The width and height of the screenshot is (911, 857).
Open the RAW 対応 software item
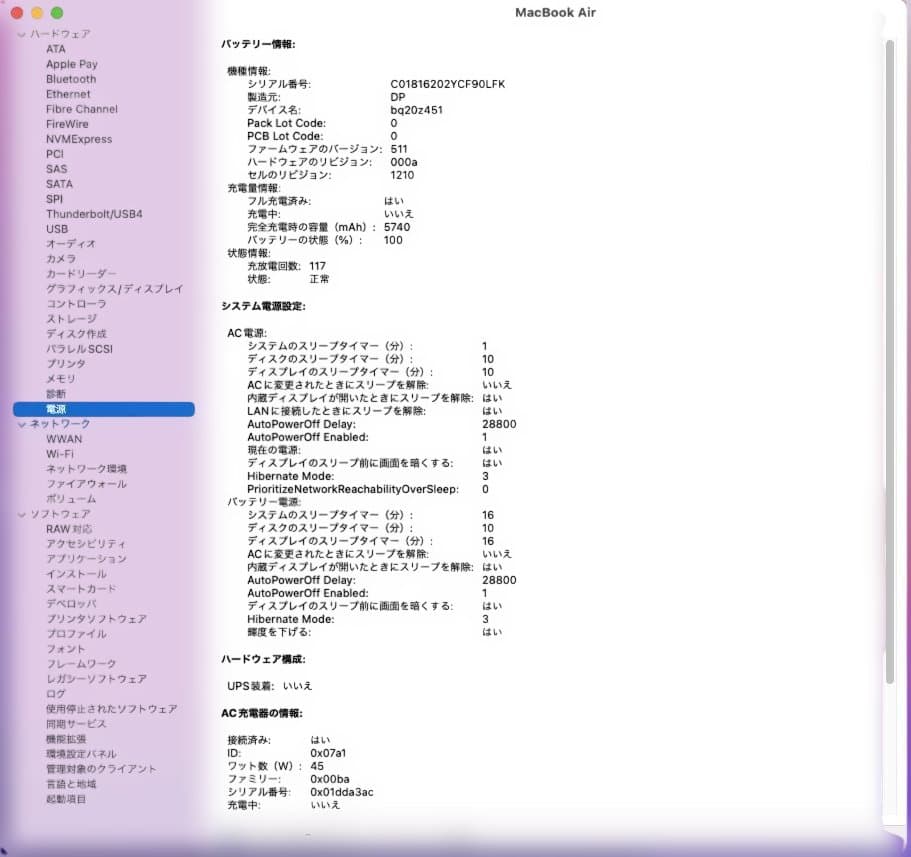tap(67, 529)
